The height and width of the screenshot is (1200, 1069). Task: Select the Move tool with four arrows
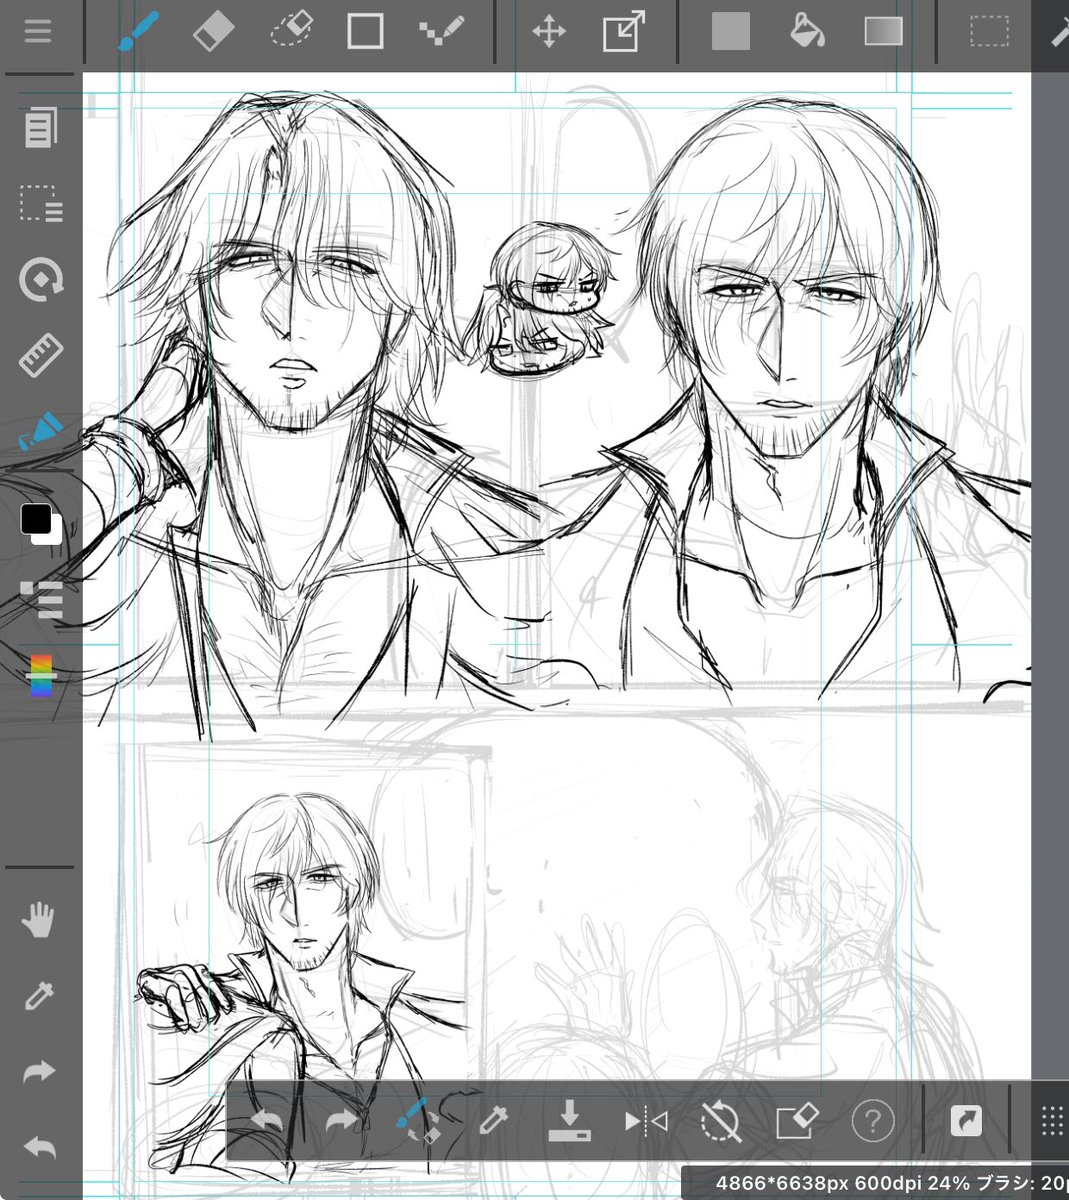(x=549, y=31)
